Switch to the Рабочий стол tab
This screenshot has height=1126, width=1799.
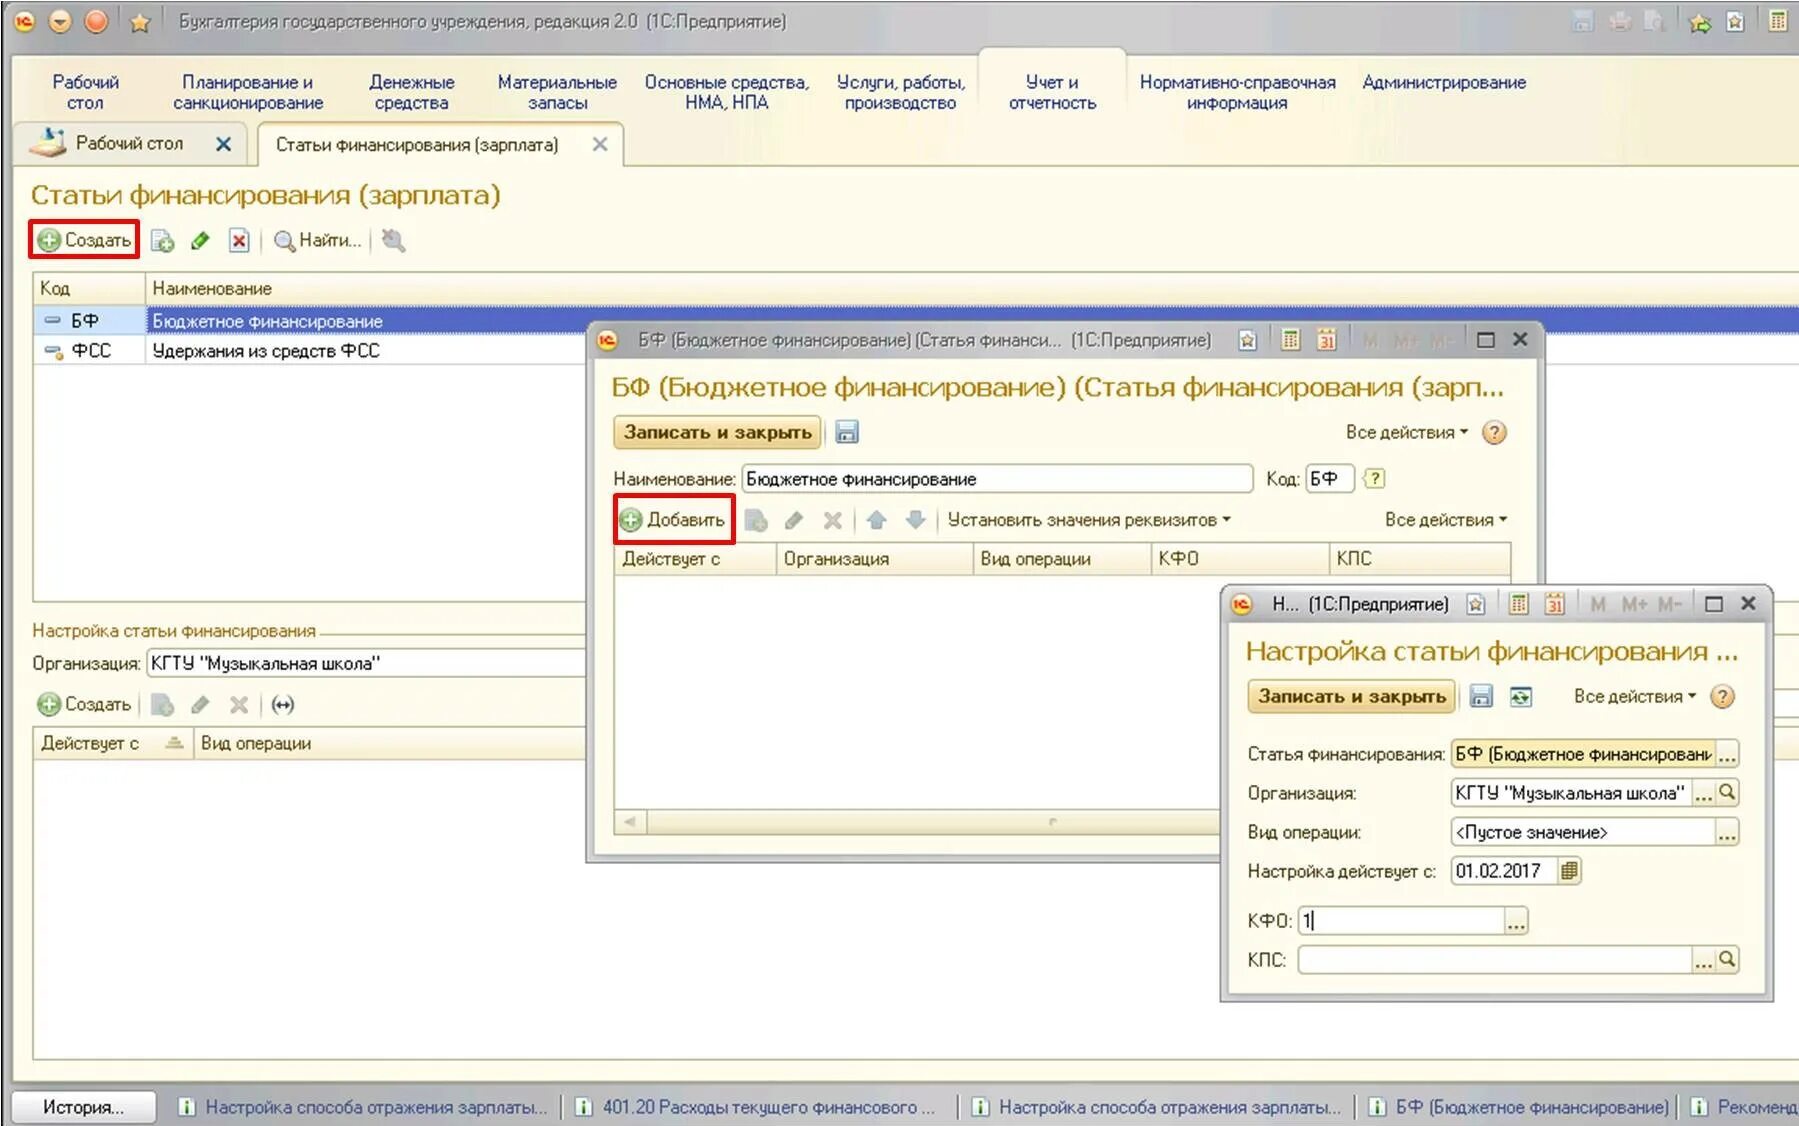click(x=128, y=144)
